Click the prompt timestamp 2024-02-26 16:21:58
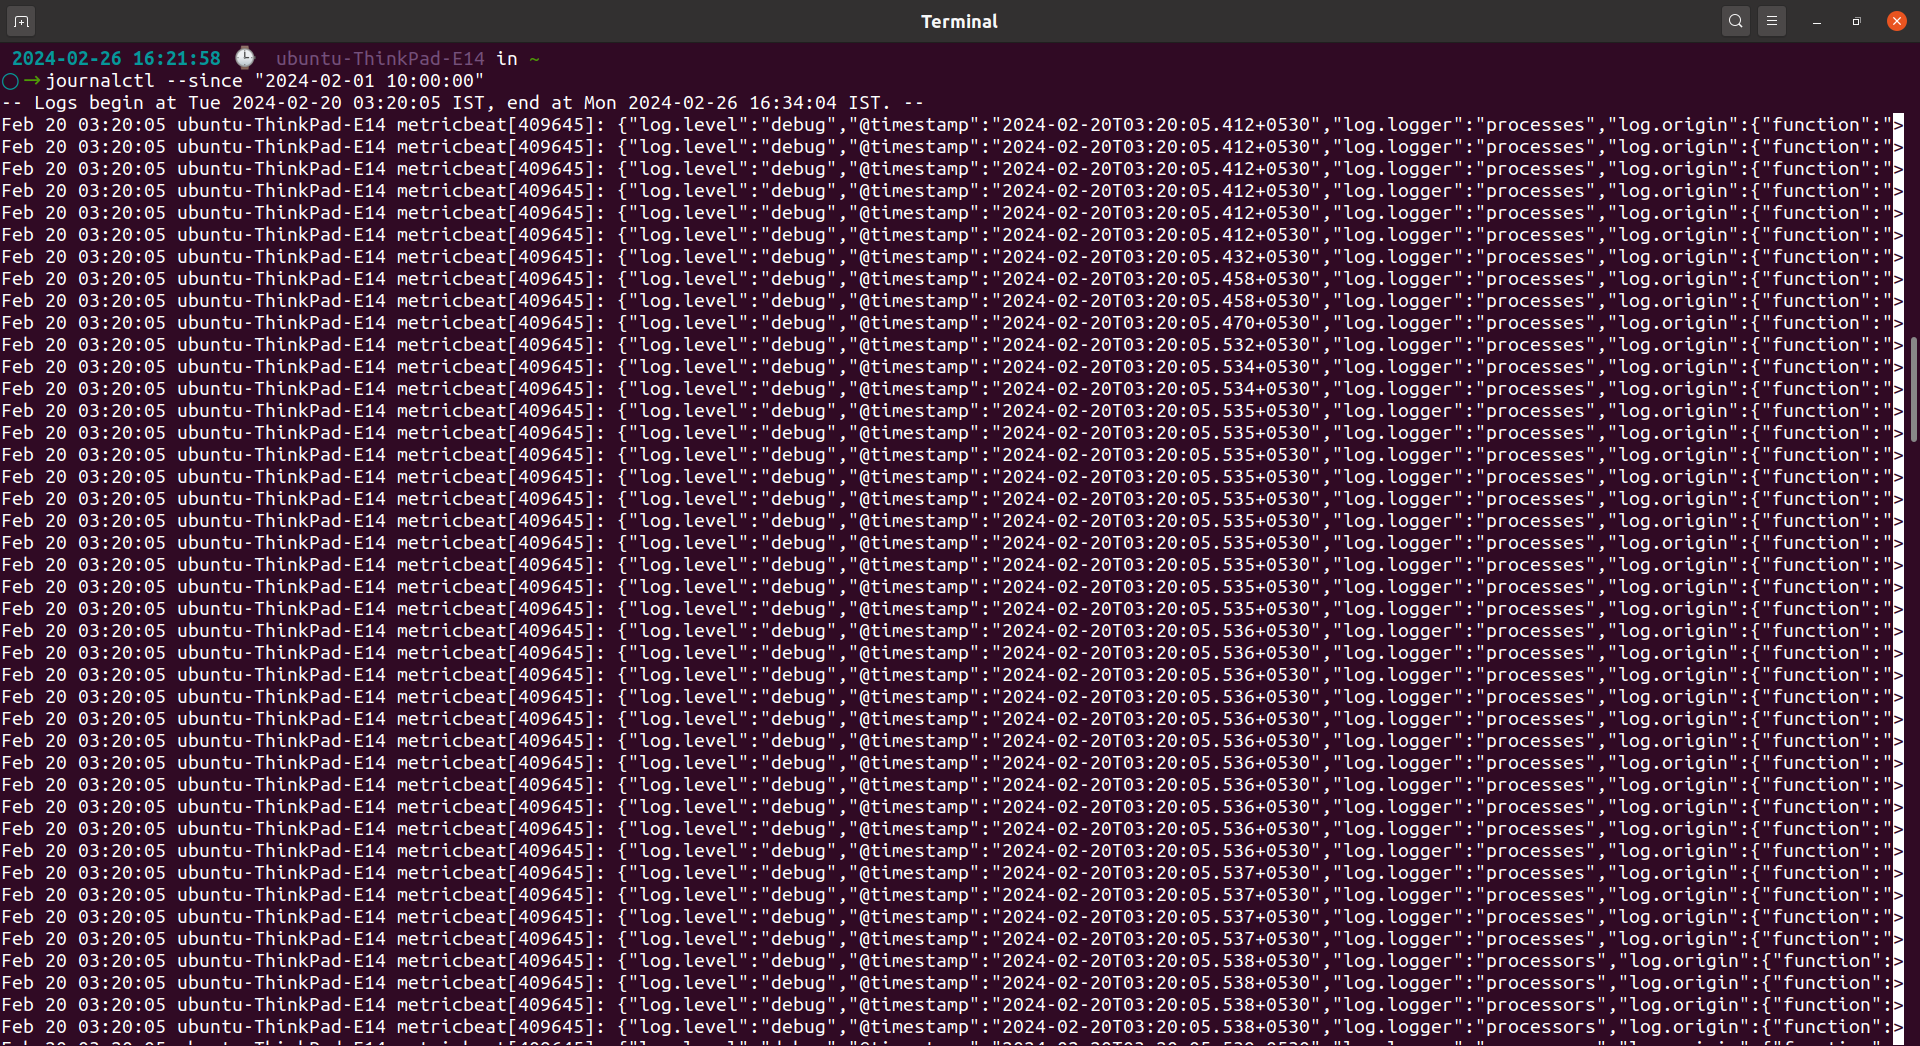1920x1046 pixels. coord(116,59)
